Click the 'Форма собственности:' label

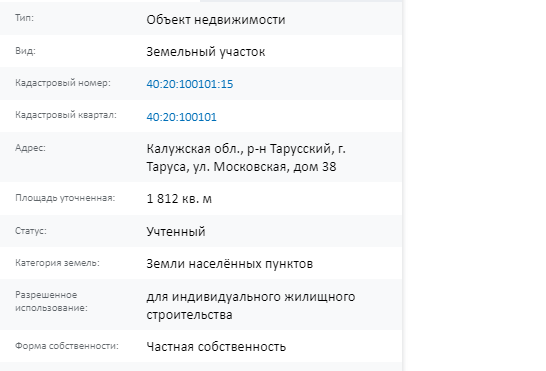pos(67,346)
